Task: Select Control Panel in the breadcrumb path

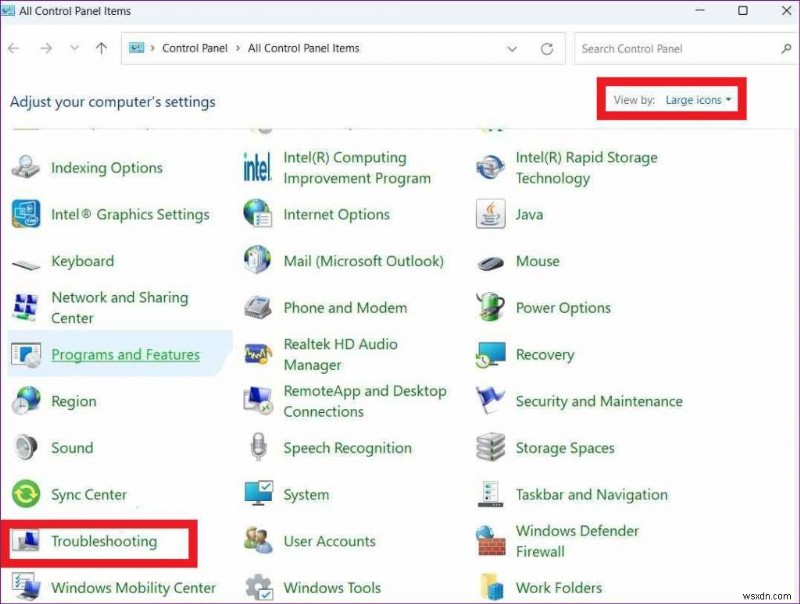Action: [x=195, y=48]
